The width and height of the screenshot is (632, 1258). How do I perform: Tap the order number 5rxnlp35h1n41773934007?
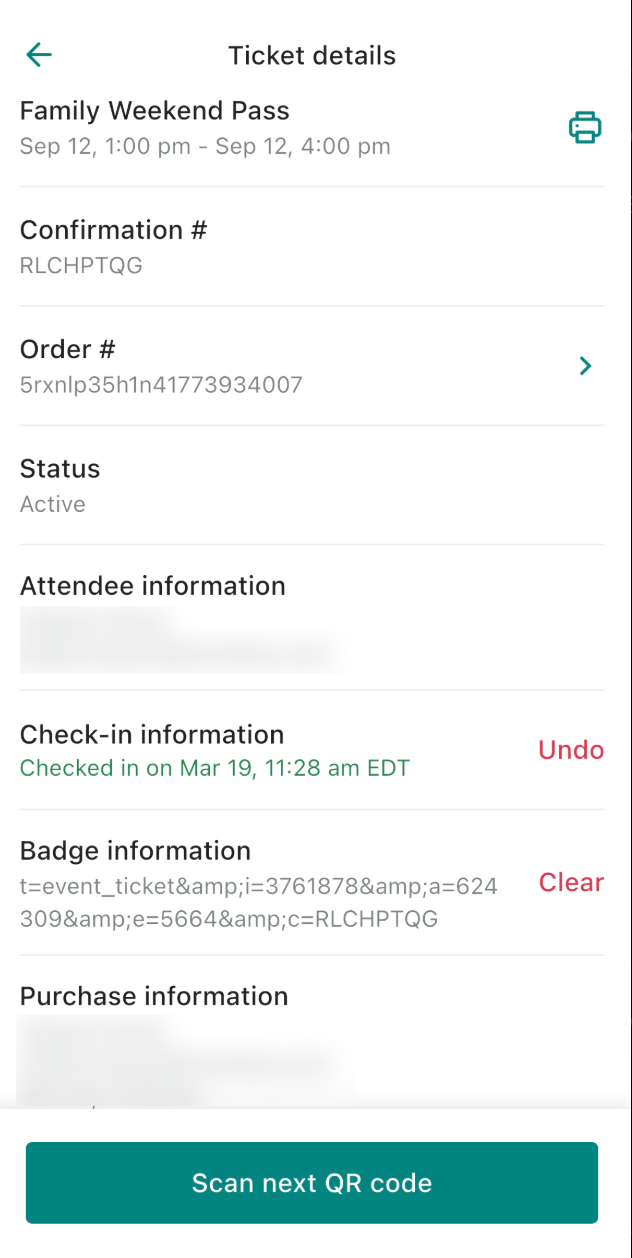pos(161,384)
